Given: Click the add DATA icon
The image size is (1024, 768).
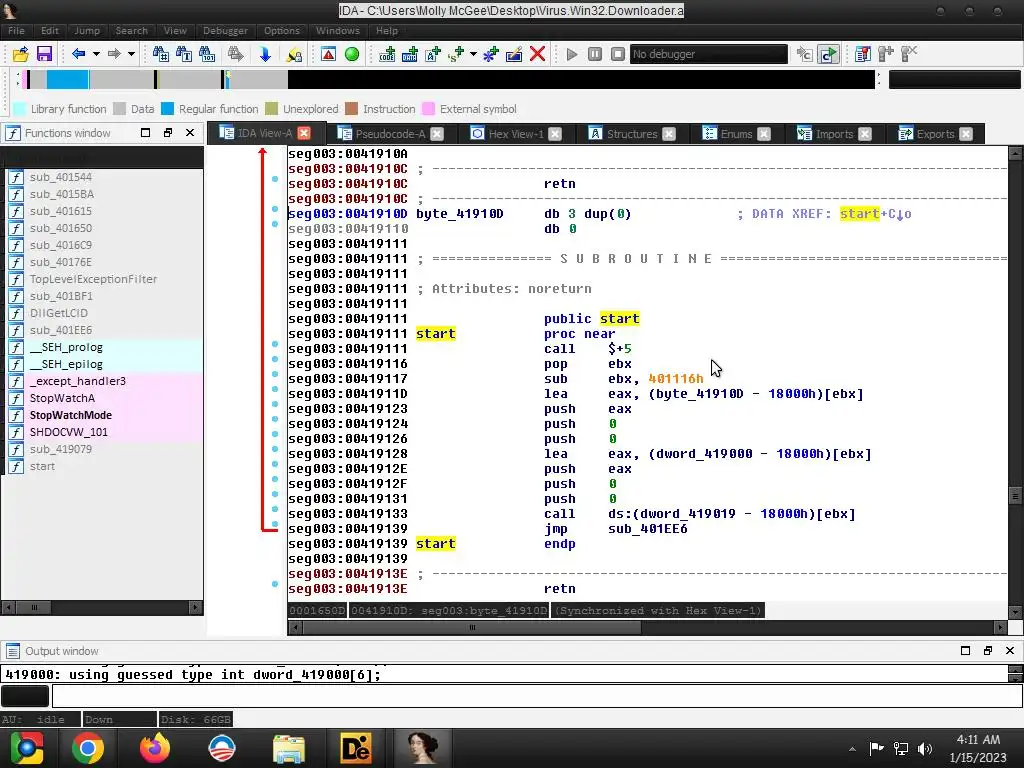Looking at the screenshot, I should pos(410,54).
